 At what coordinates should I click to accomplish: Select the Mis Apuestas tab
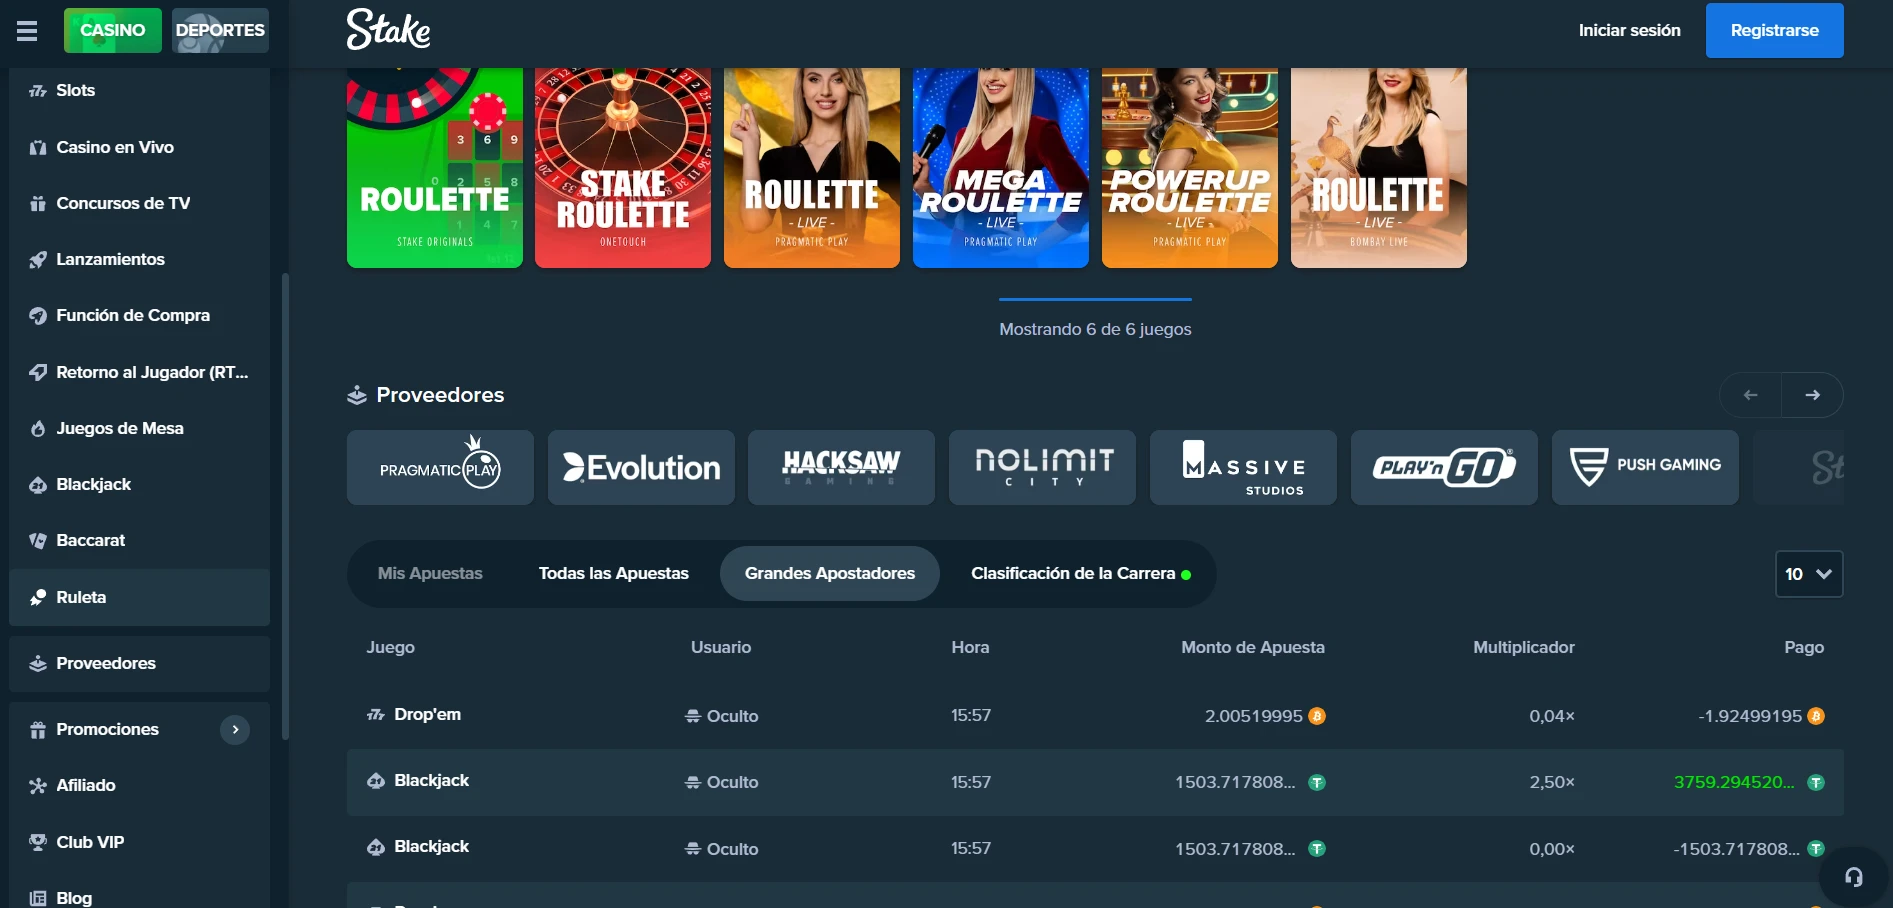430,573
